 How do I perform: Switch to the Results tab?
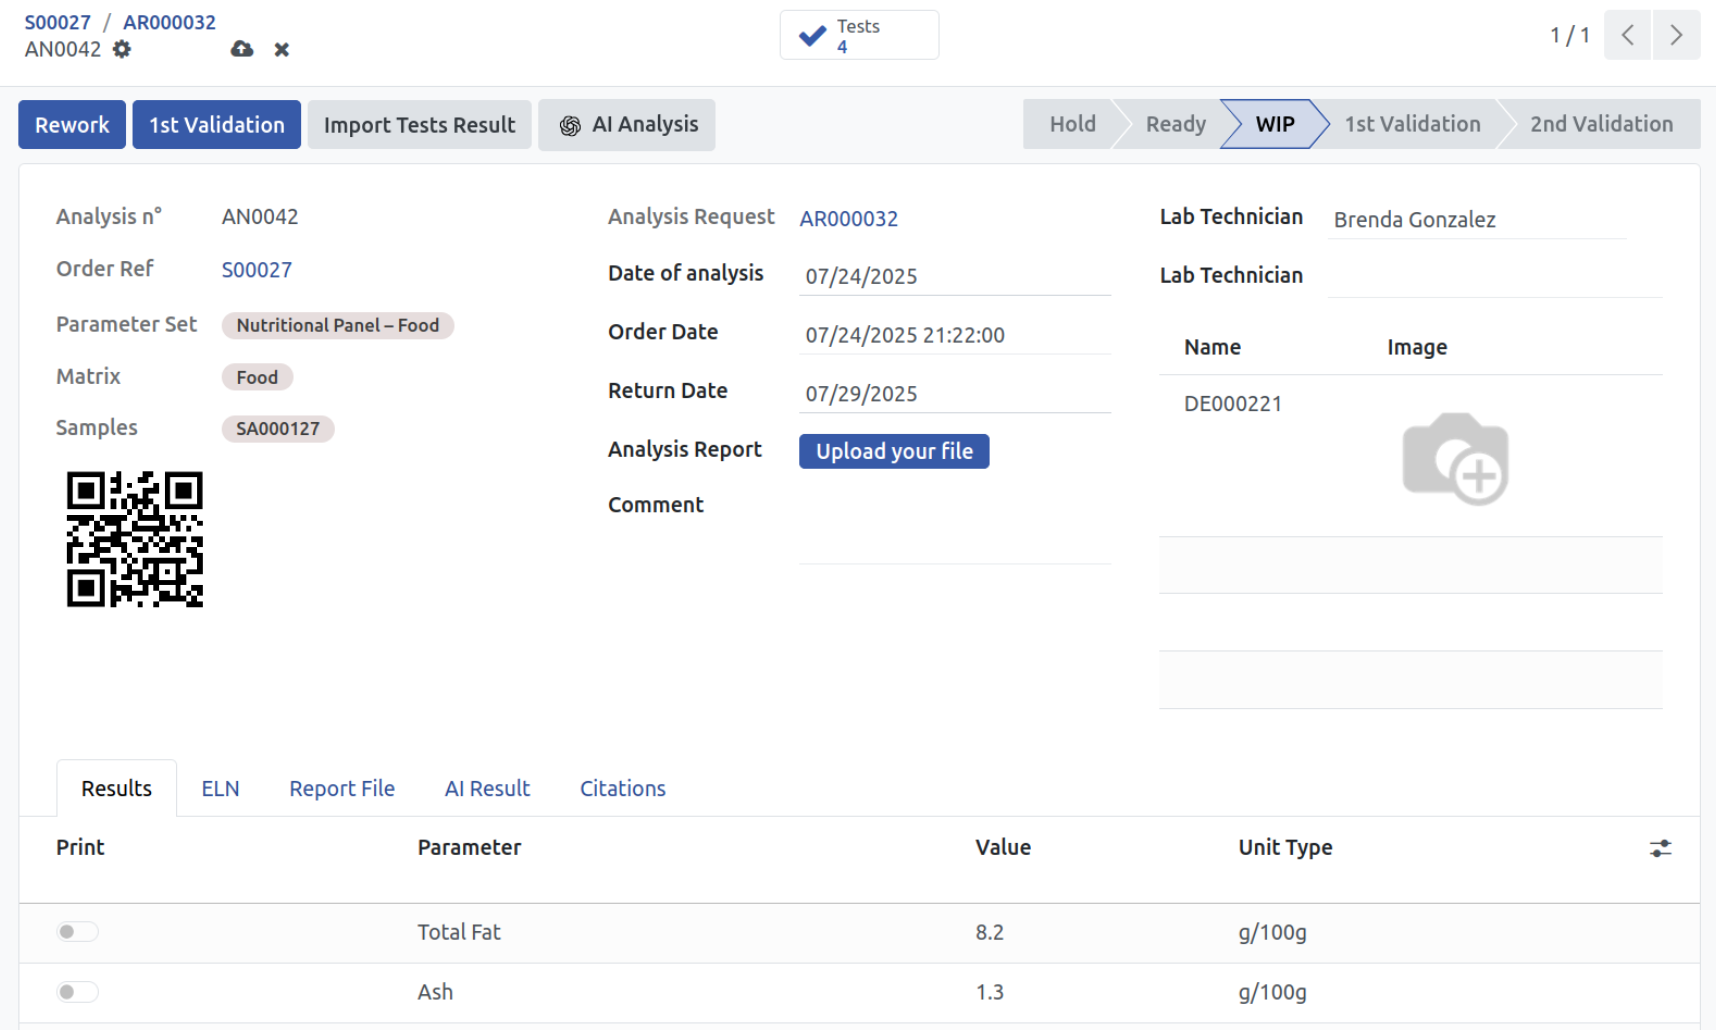pos(117,788)
